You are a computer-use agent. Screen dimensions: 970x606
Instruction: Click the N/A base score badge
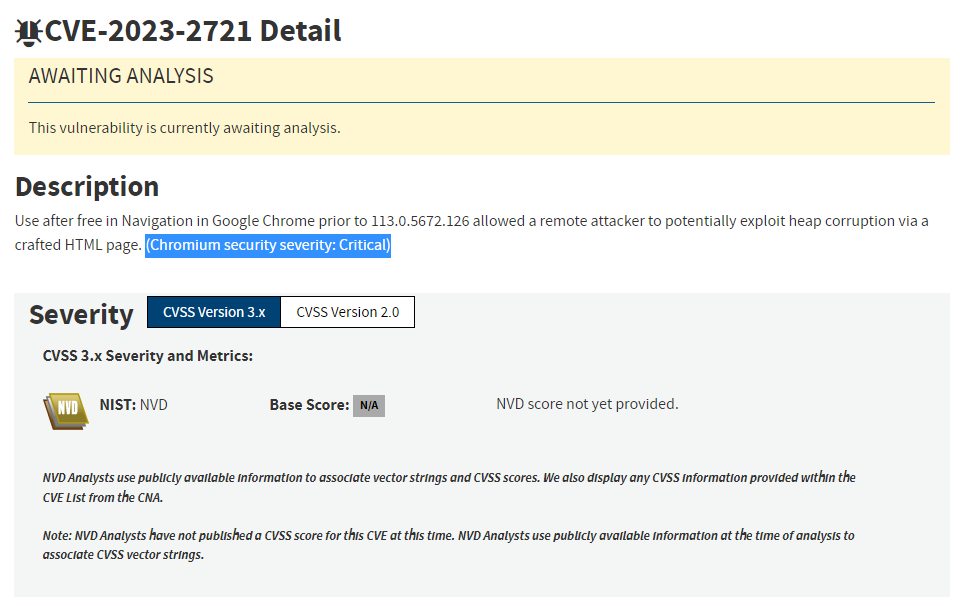coord(369,405)
